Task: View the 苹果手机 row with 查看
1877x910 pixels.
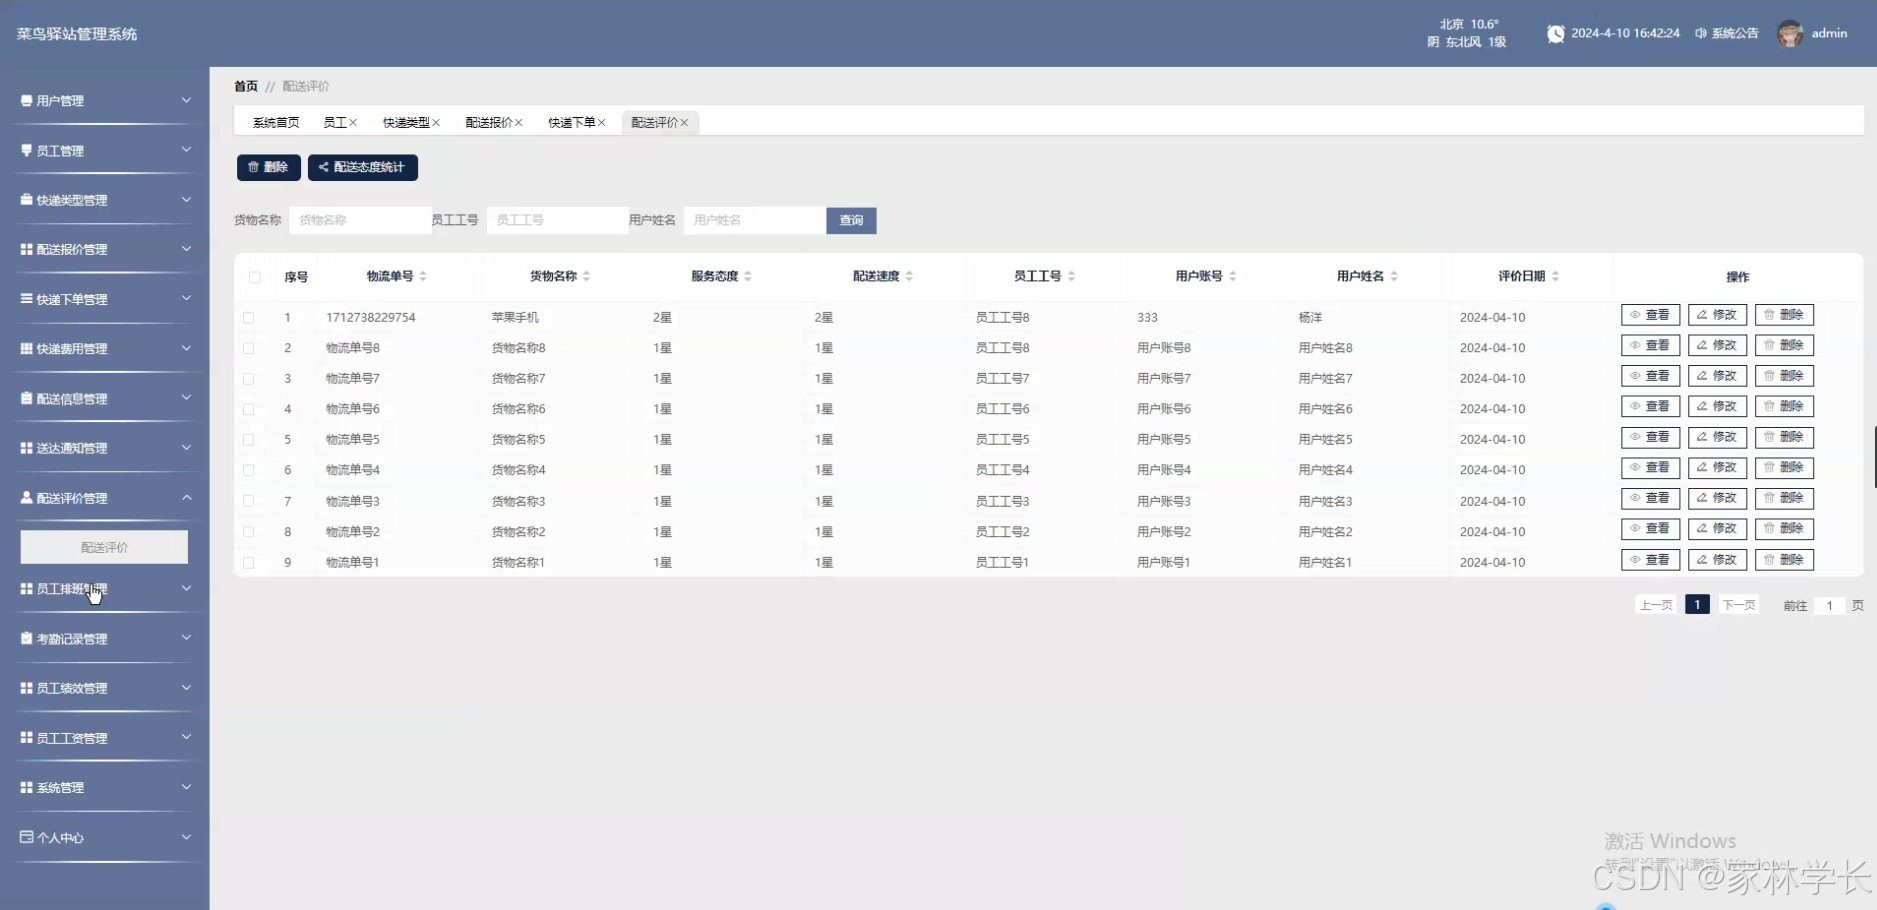Action: pos(1650,315)
